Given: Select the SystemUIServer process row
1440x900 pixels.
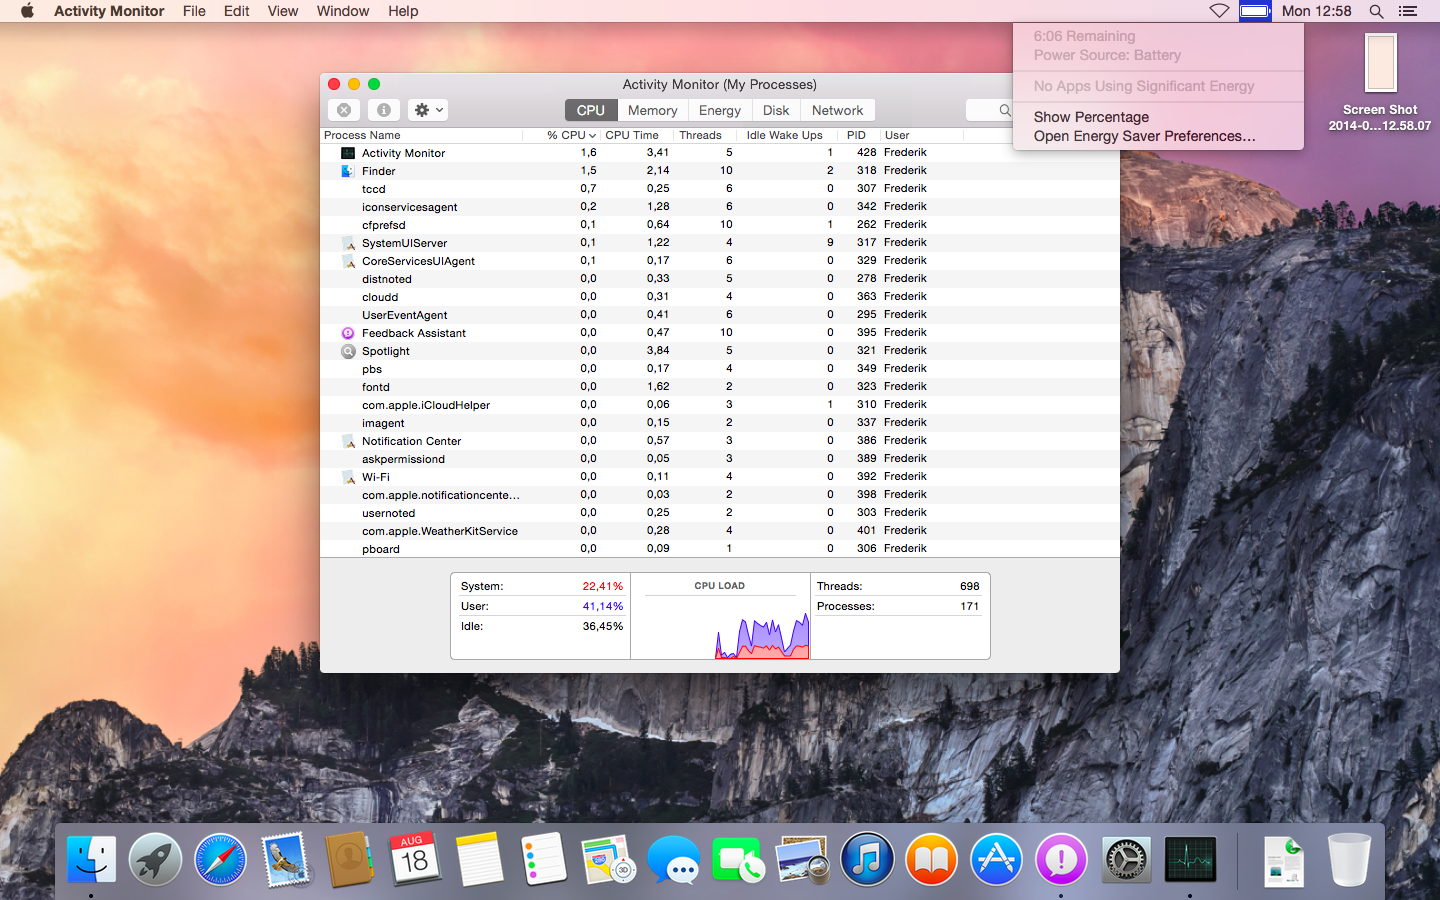Looking at the screenshot, I should tap(720, 243).
